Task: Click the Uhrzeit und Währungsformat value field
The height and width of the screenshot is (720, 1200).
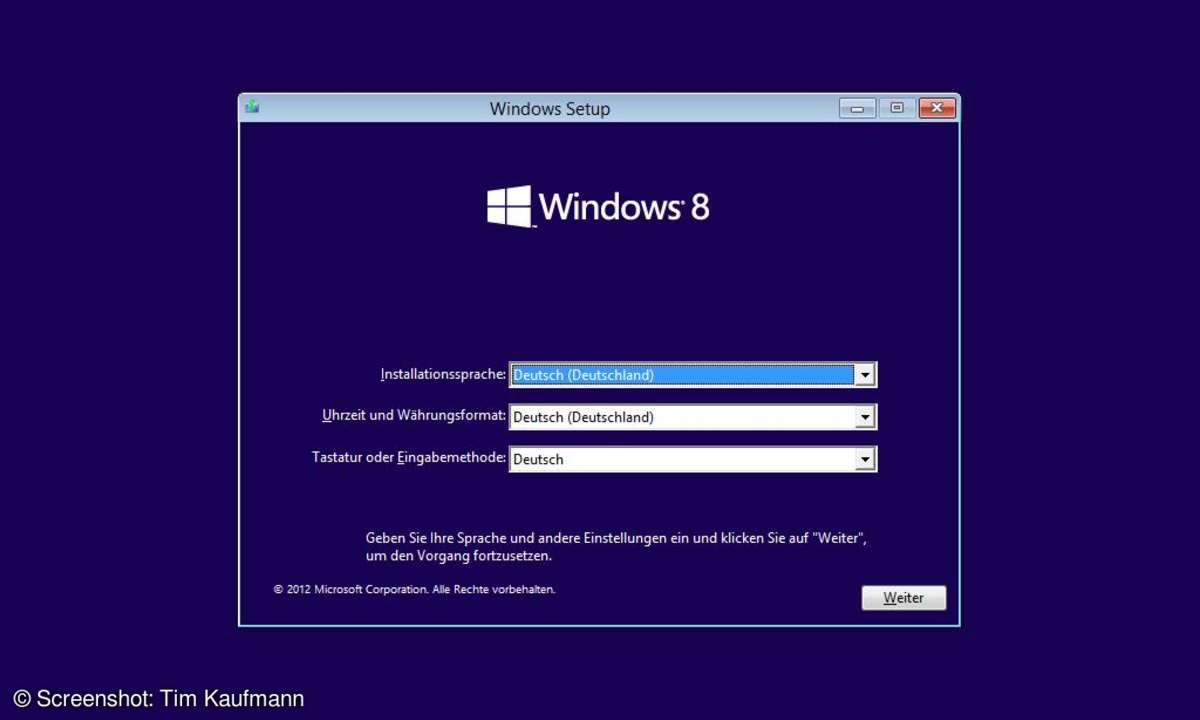Action: point(692,417)
